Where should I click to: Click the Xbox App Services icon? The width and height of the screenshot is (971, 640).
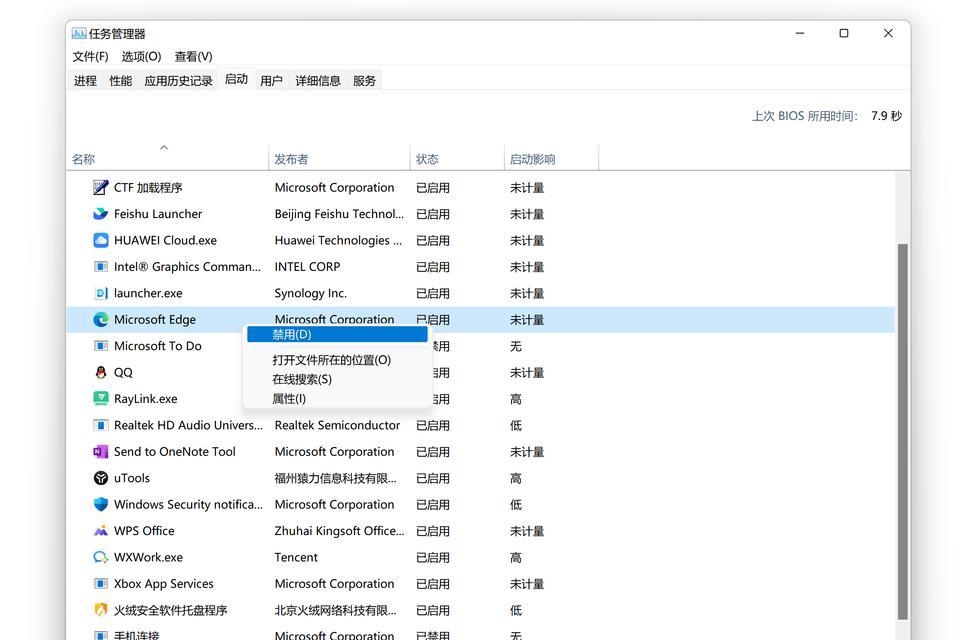(x=100, y=584)
